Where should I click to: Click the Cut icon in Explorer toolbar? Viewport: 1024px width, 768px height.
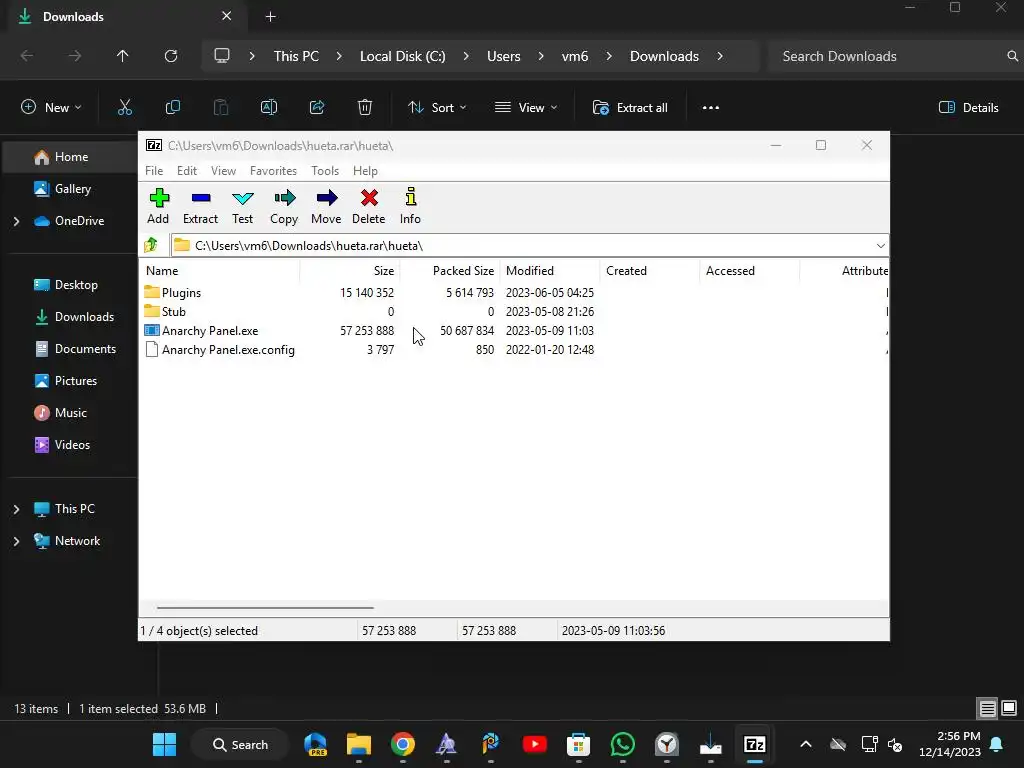pyautogui.click(x=125, y=107)
